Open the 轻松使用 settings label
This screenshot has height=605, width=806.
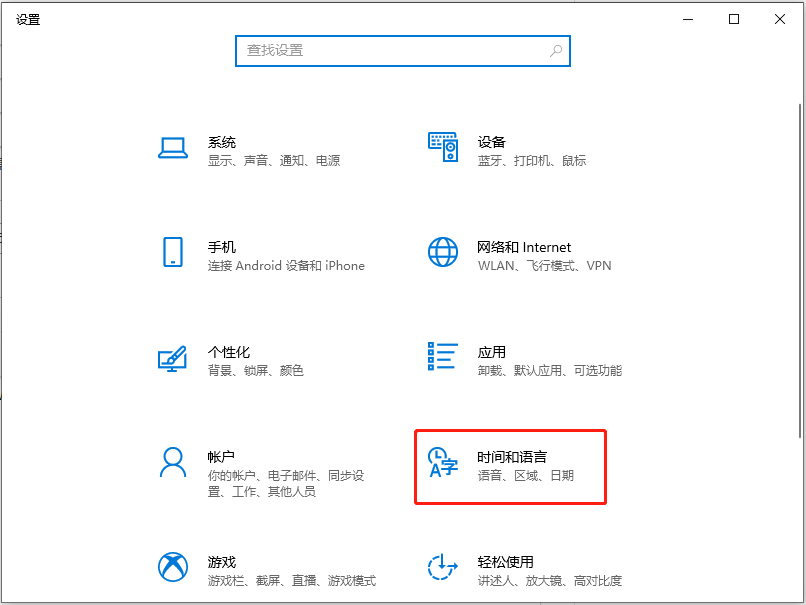(505, 562)
